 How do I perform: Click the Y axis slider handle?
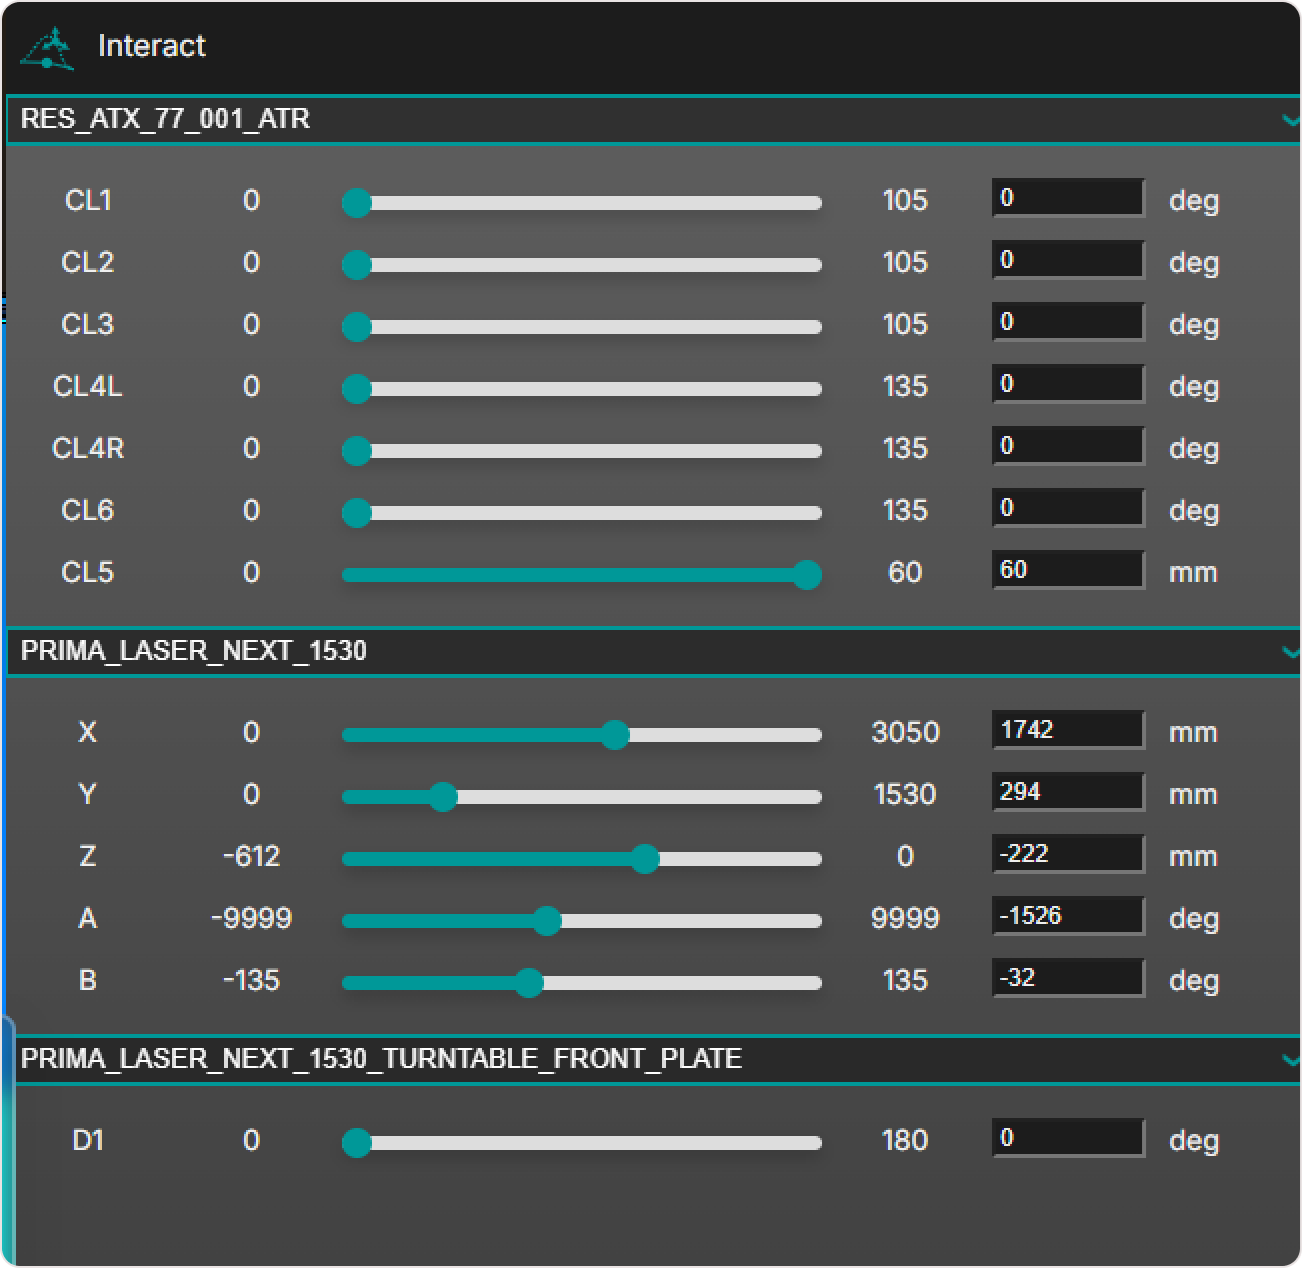click(443, 797)
